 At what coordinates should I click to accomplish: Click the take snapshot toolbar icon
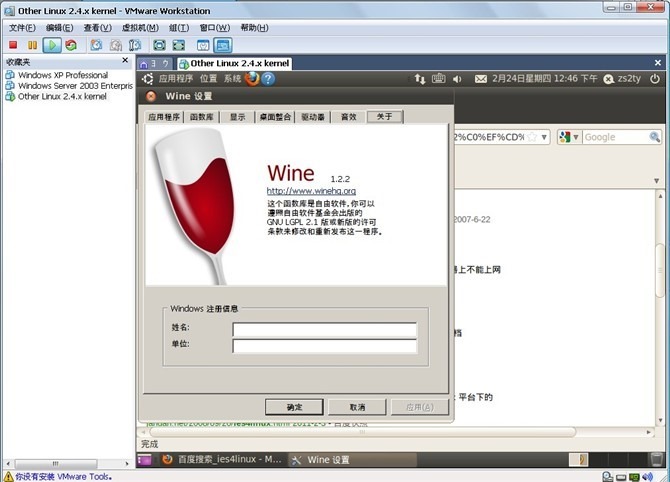[x=97, y=45]
